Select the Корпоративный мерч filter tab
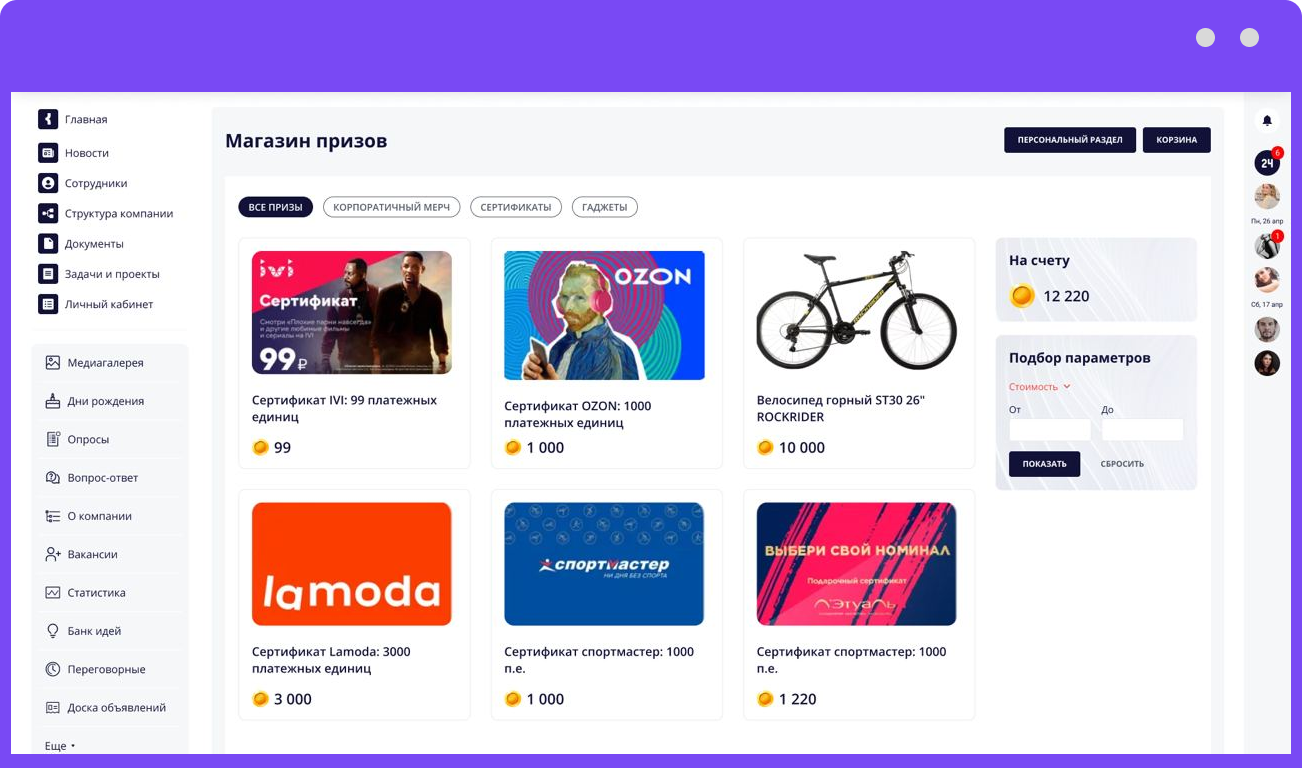This screenshot has height=768, width=1302. pos(391,207)
